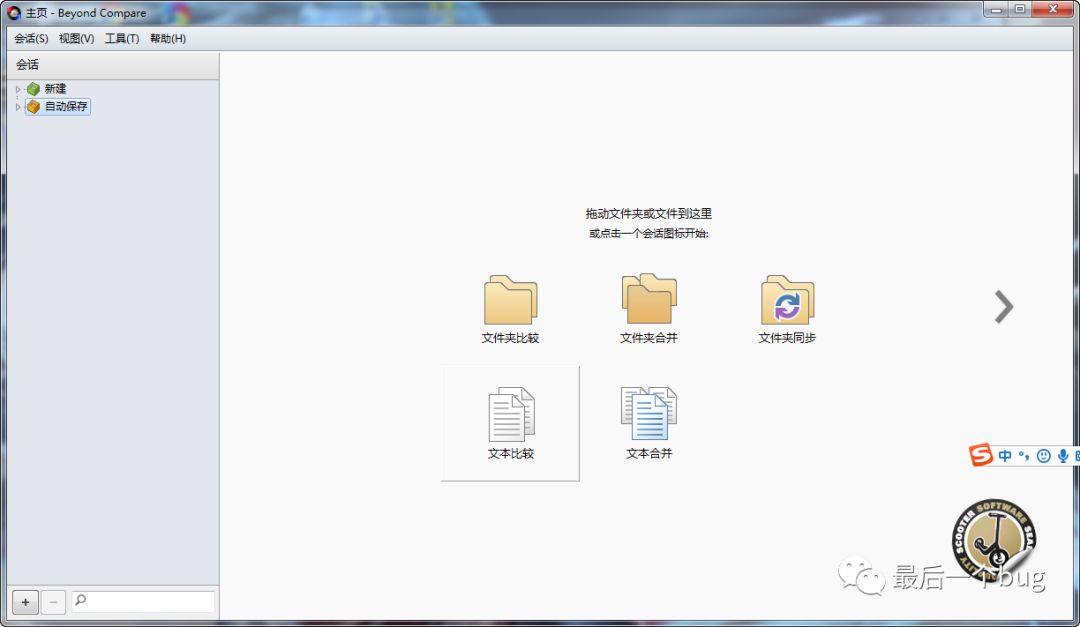Open the 视图(V) menu
This screenshot has height=627, width=1080.
click(x=76, y=39)
